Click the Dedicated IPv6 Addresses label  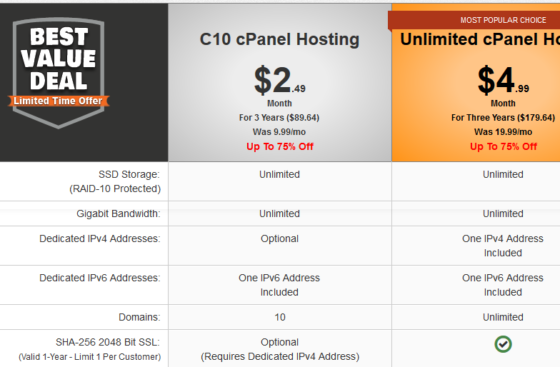point(100,278)
